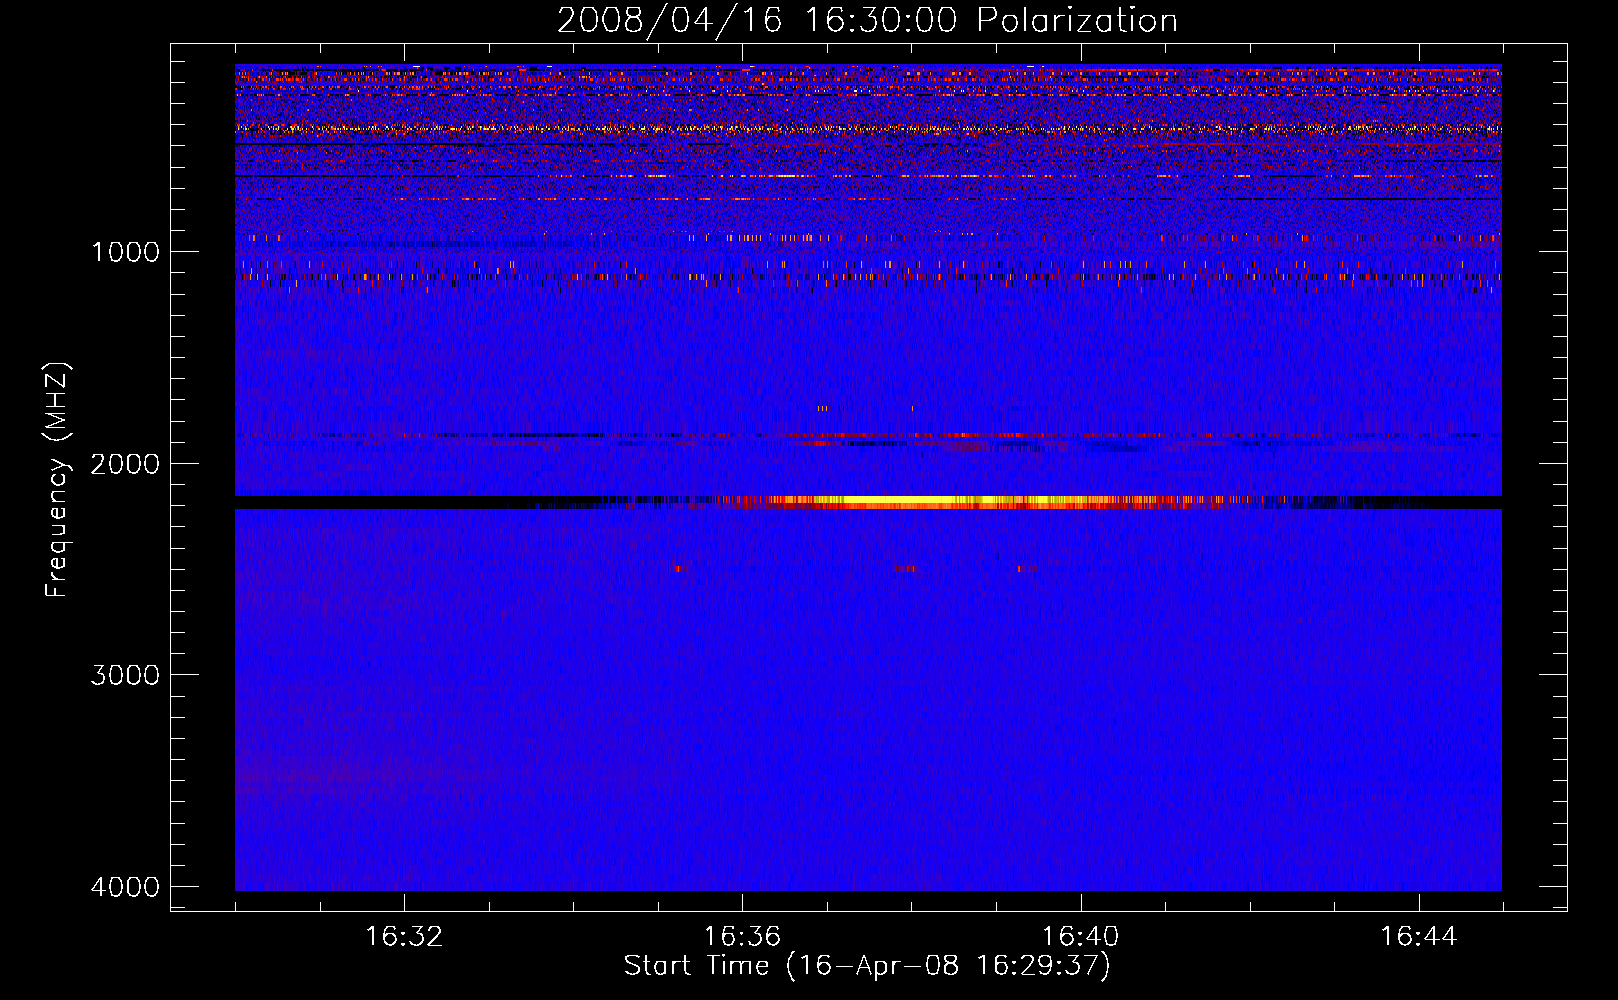Click the 16:40 time tick label
Screen dimensions: 1618x1000
pyautogui.click(x=1080, y=937)
